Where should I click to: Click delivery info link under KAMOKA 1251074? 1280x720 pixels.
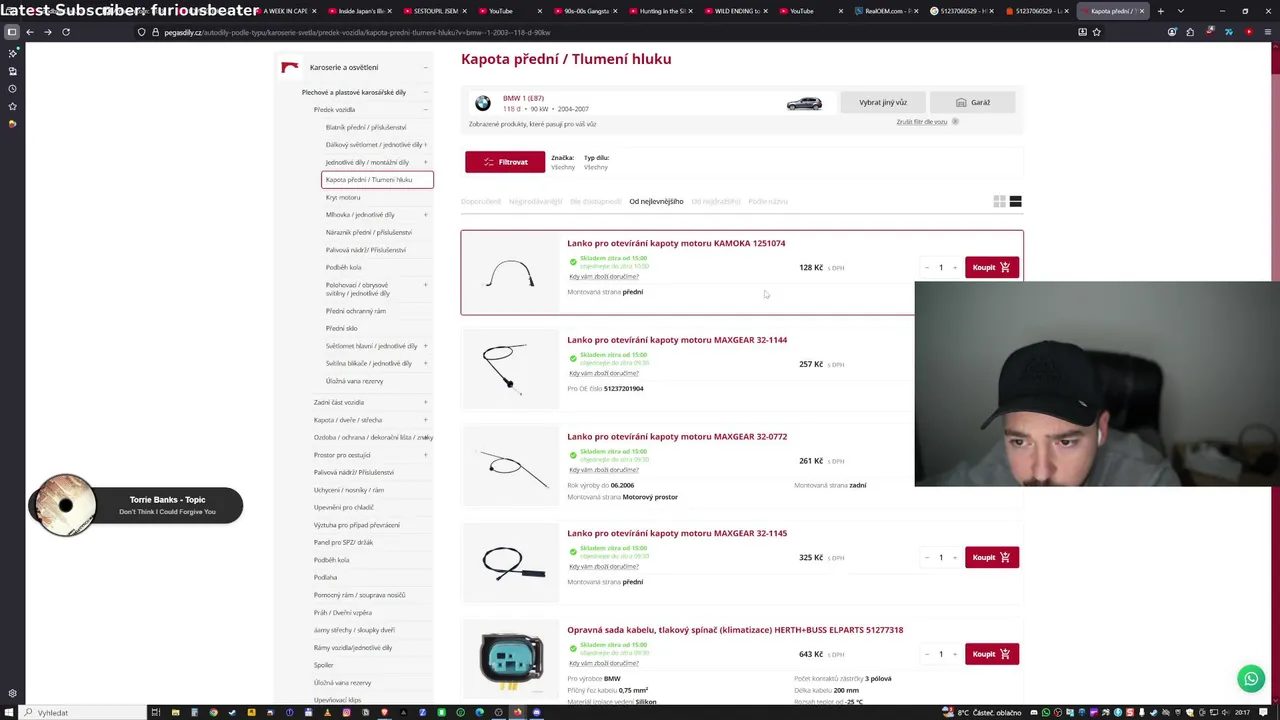click(604, 276)
